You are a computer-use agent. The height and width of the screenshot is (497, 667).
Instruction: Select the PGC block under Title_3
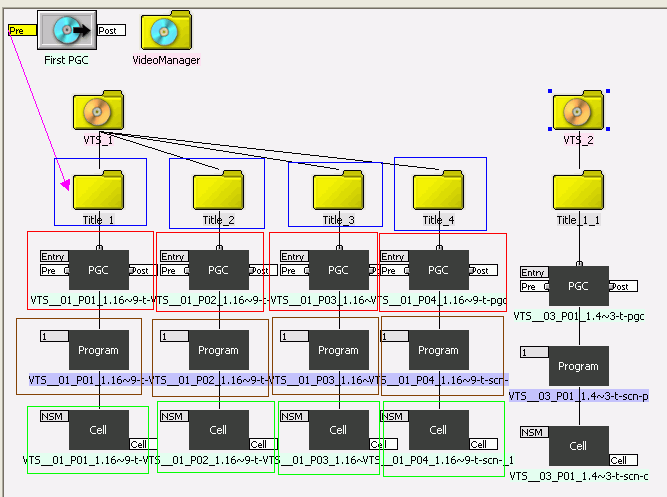339,270
